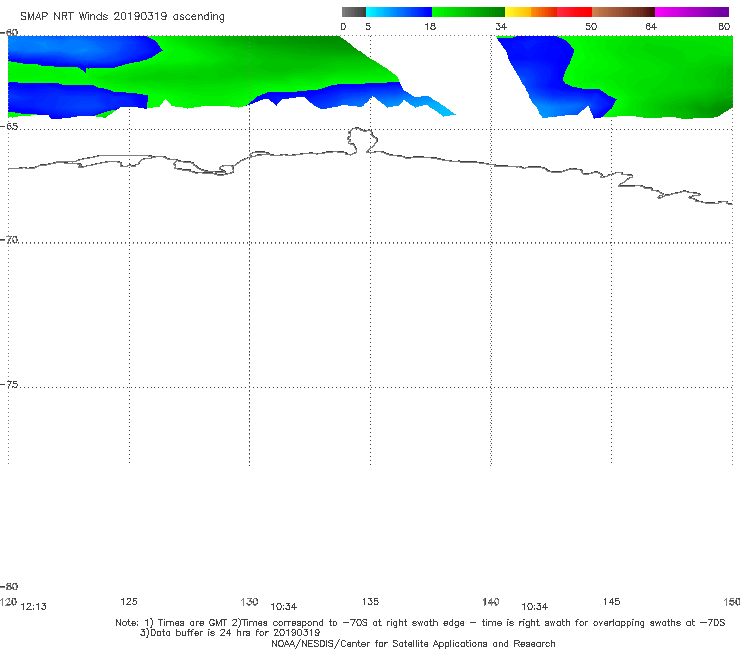Viewport: 740px width, 650px height.
Task: Select the yellow-orange segment of the color bar
Action: coord(530,12)
